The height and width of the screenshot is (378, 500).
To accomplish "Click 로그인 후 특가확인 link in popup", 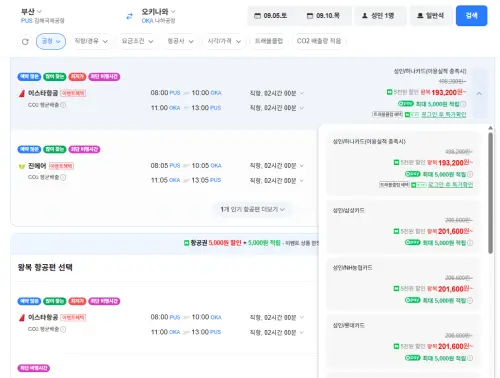I will pyautogui.click(x=450, y=185).
